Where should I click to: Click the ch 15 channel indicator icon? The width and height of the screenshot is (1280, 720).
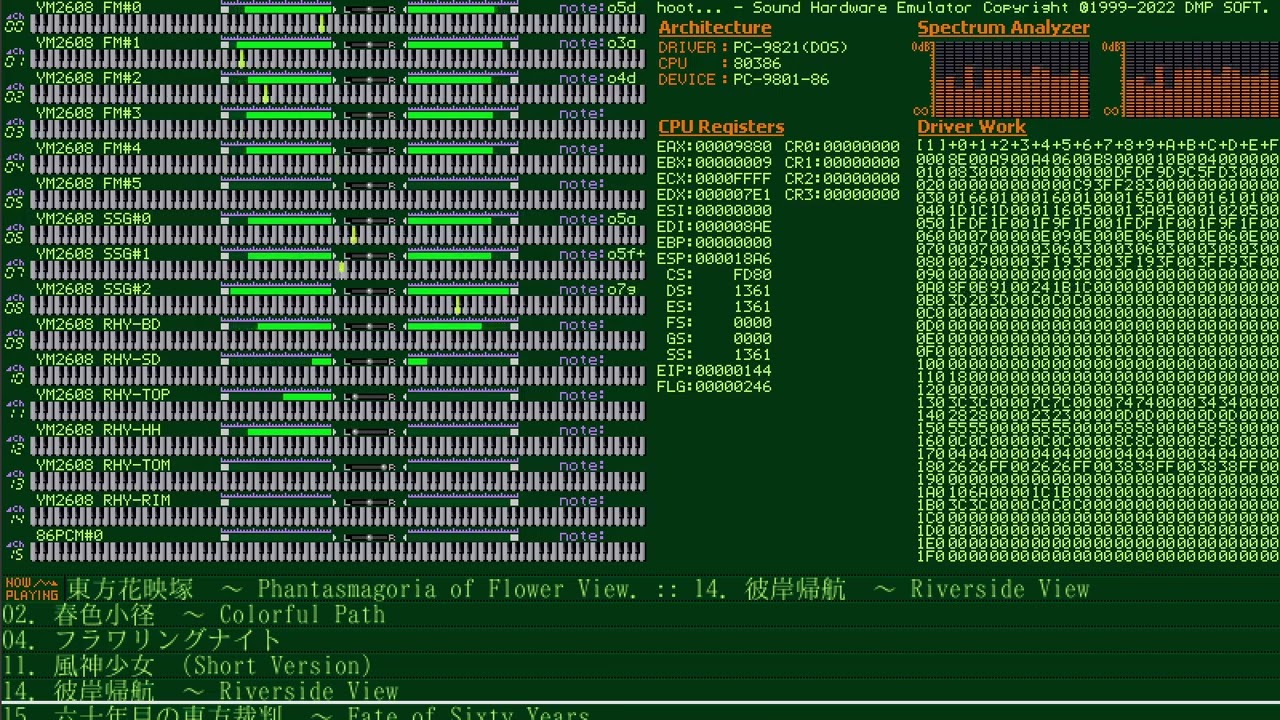pyautogui.click(x=15, y=550)
